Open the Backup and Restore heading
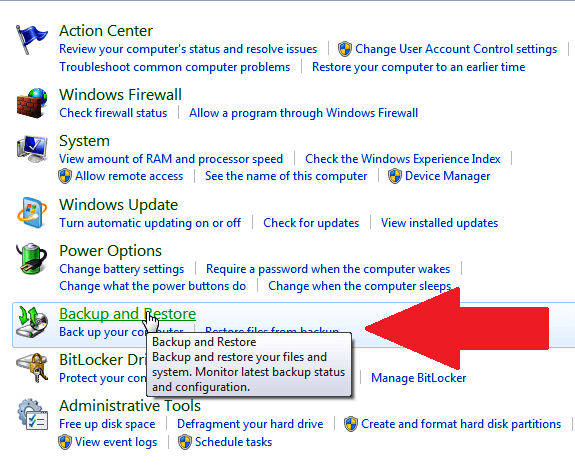This screenshot has height=471, width=575. click(x=127, y=314)
